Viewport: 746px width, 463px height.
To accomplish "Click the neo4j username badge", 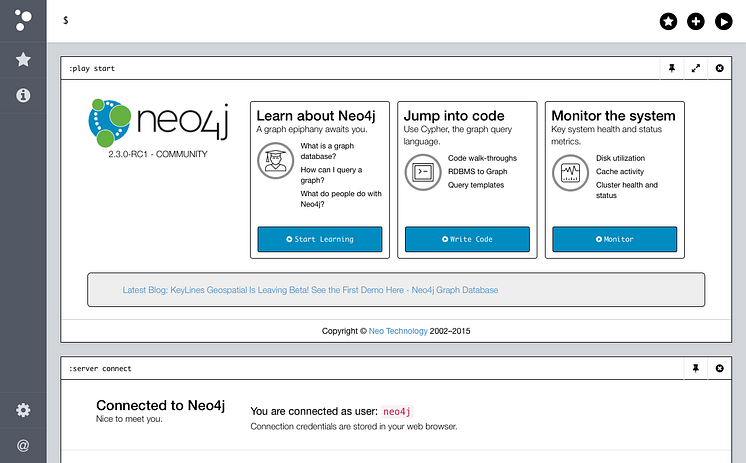I will 397,411.
